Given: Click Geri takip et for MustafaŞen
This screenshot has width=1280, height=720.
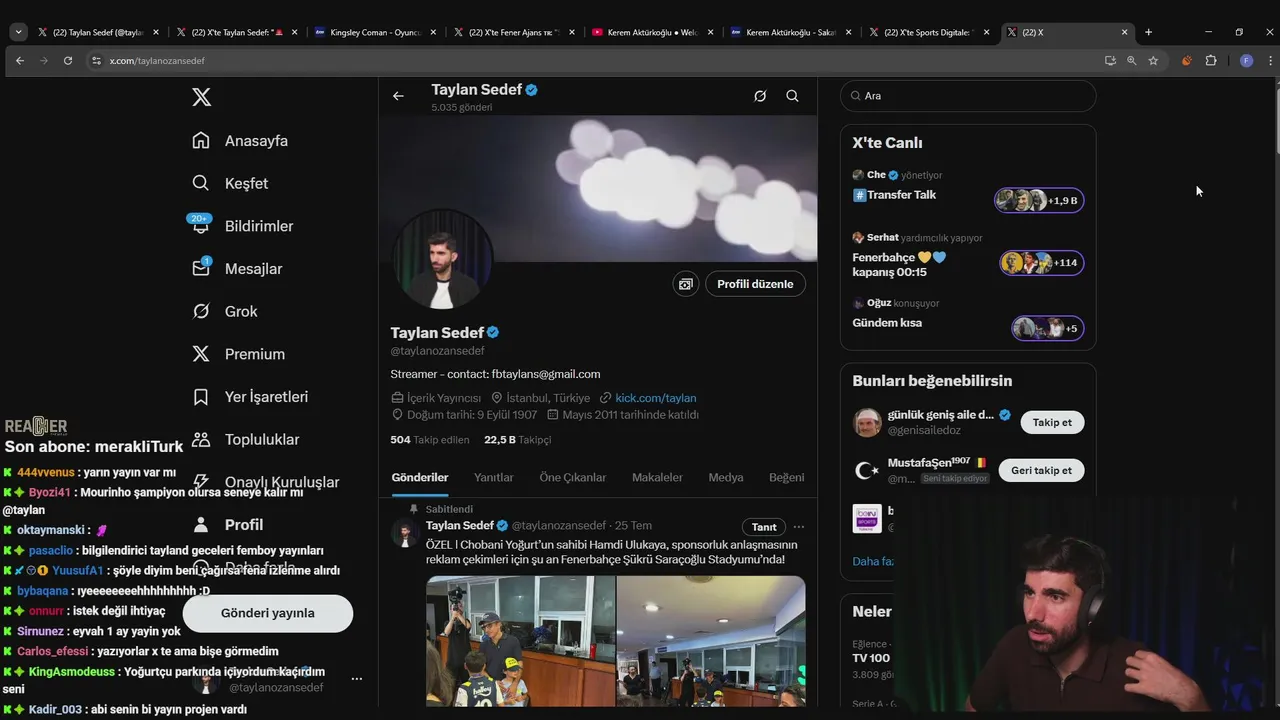Looking at the screenshot, I should [1041, 470].
